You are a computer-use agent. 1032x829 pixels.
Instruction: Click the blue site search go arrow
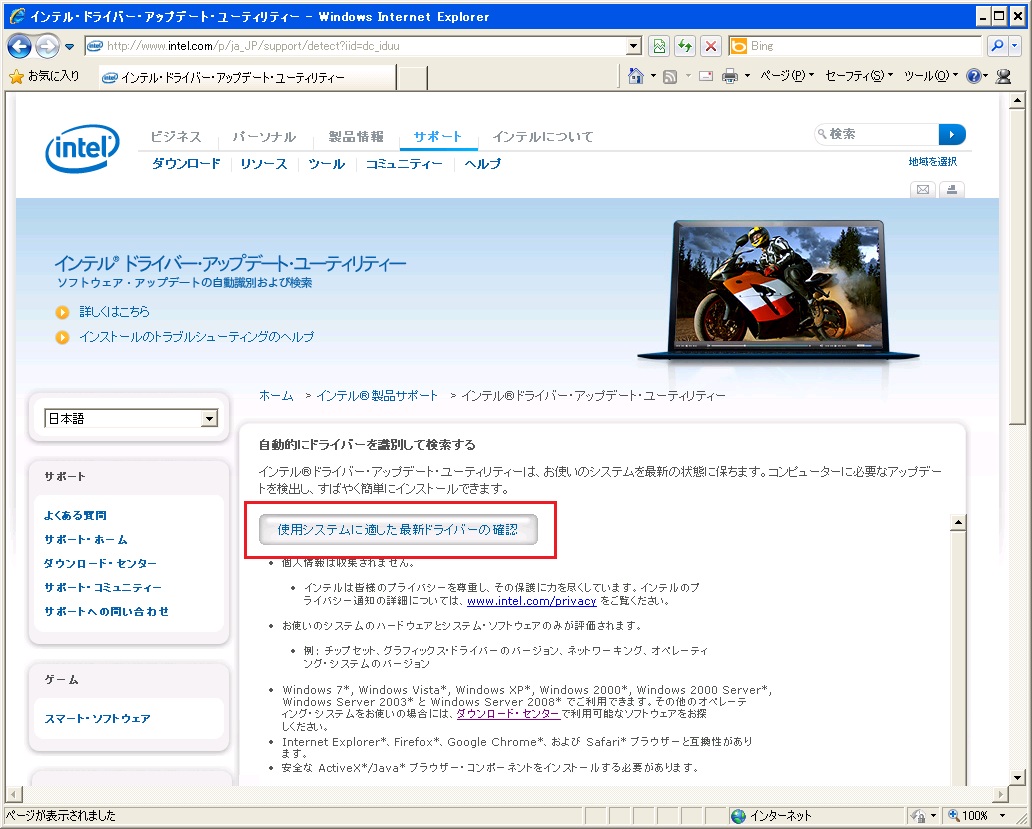[x=952, y=134]
